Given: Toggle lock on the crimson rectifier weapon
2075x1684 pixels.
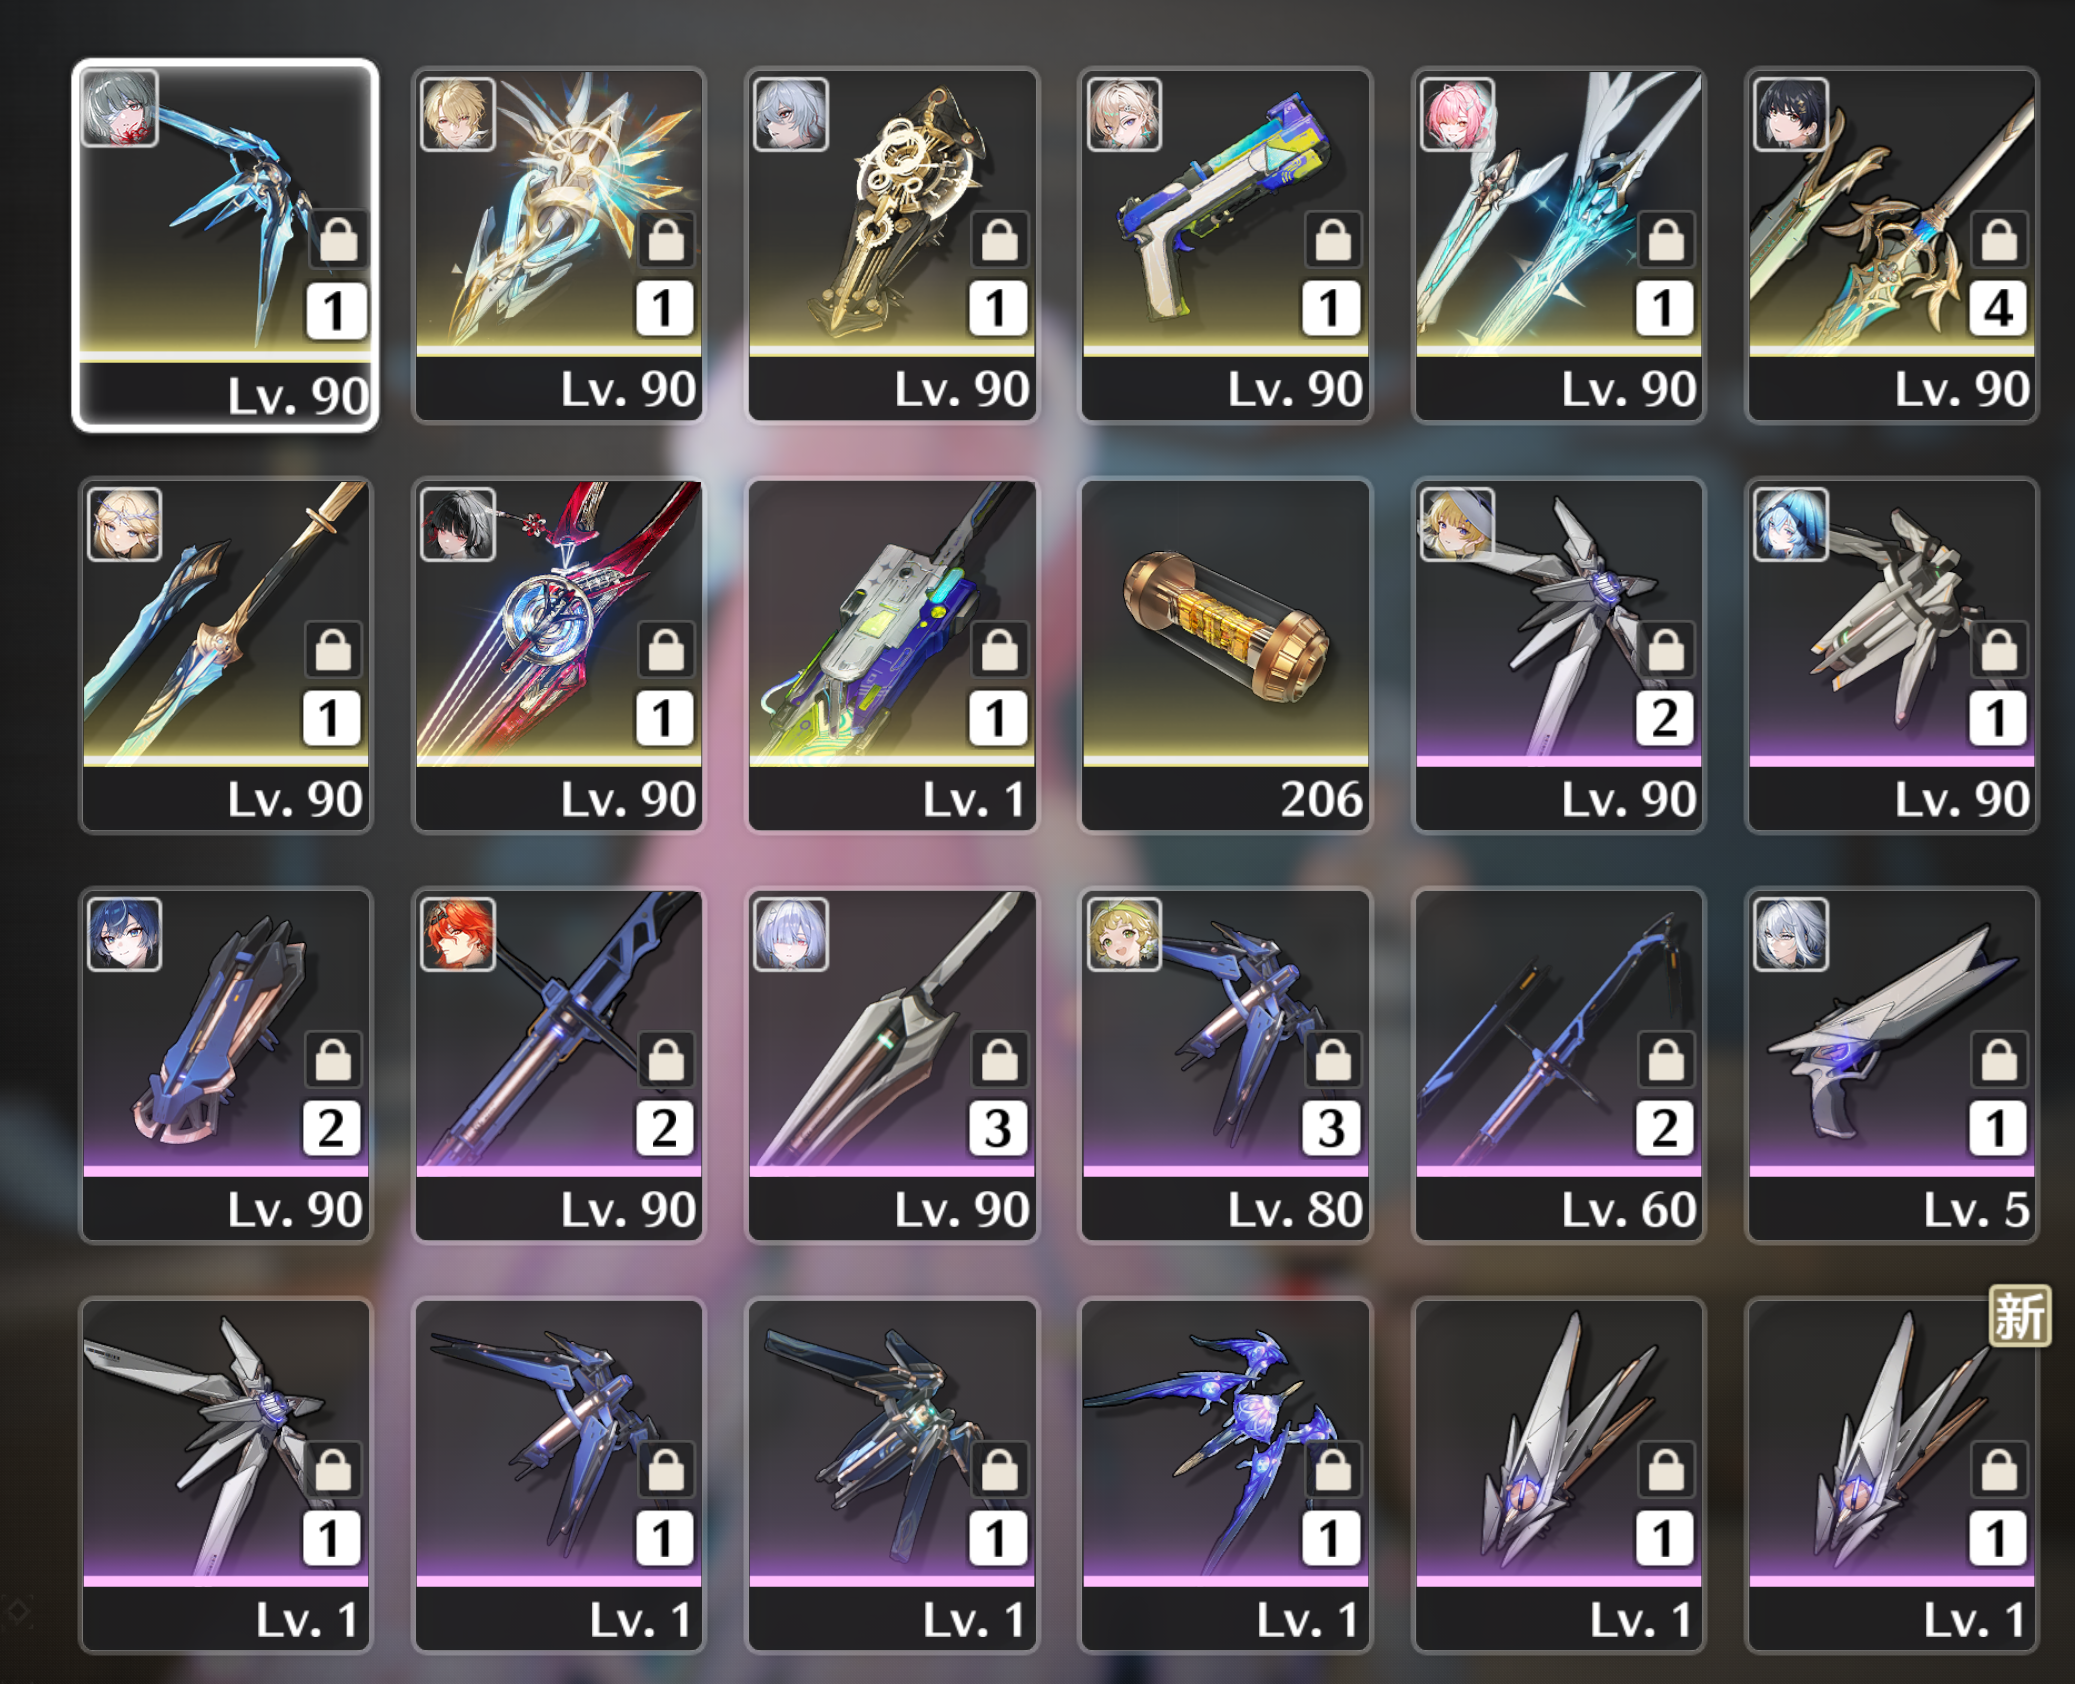Looking at the screenshot, I should click(x=666, y=650).
